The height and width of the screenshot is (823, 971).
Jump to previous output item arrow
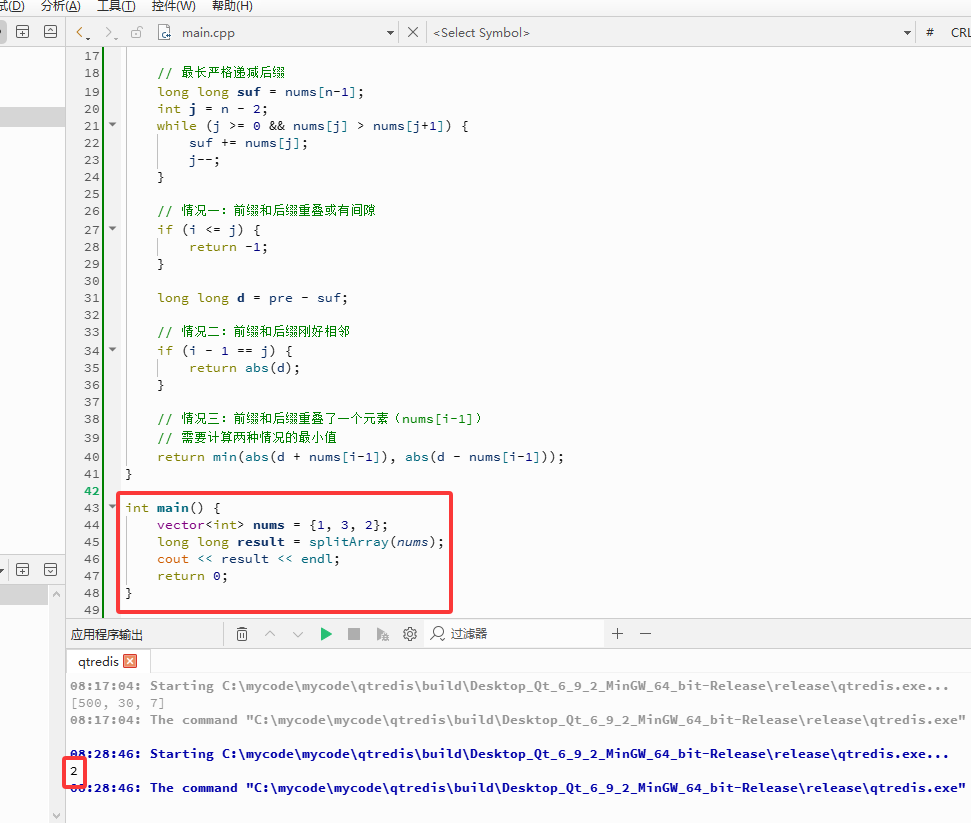pos(270,634)
